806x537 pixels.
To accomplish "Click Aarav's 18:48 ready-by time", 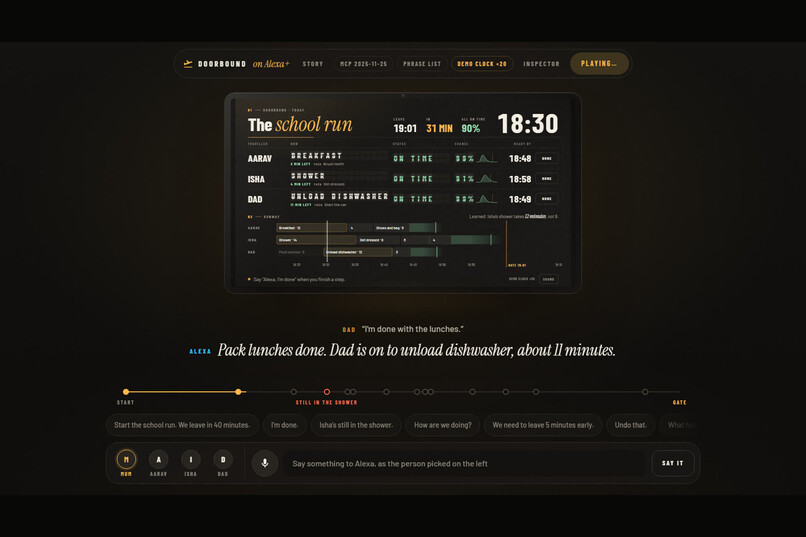I will [x=520, y=158].
